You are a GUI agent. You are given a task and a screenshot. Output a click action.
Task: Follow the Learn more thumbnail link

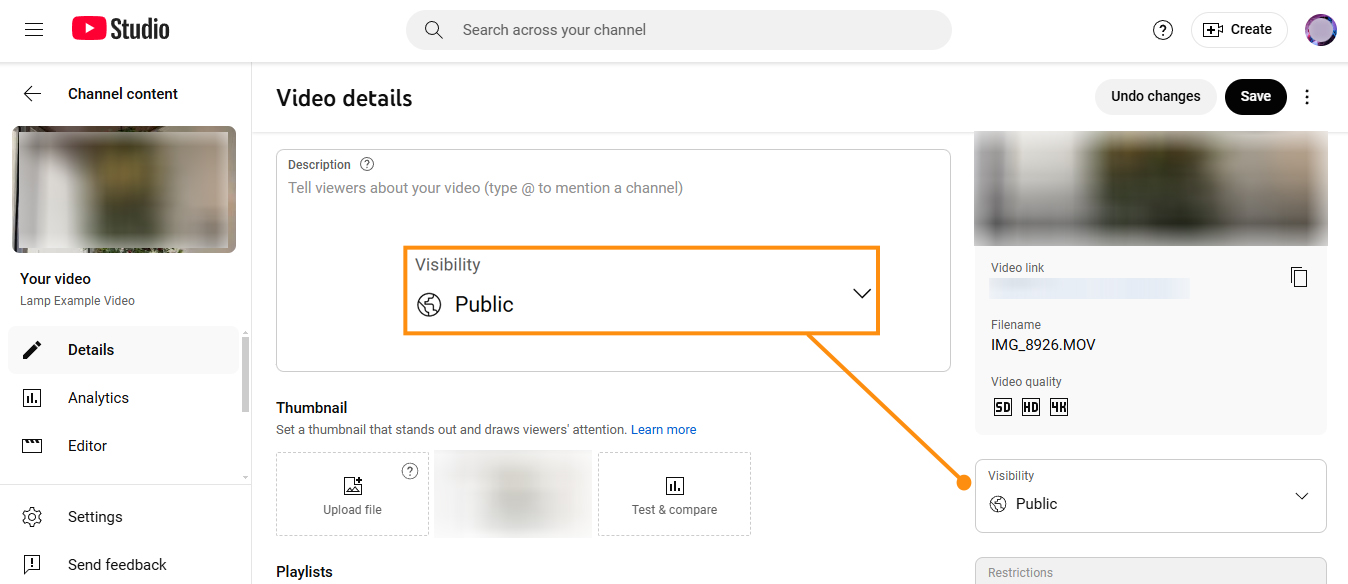(x=663, y=430)
